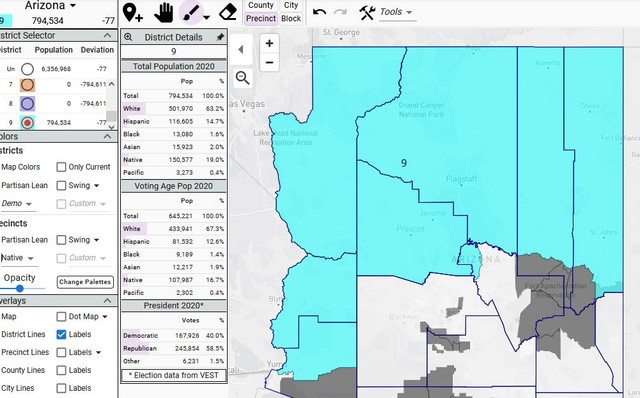Open the brush options dropdown arrow
This screenshot has height=398, width=640.
(x=207, y=17)
